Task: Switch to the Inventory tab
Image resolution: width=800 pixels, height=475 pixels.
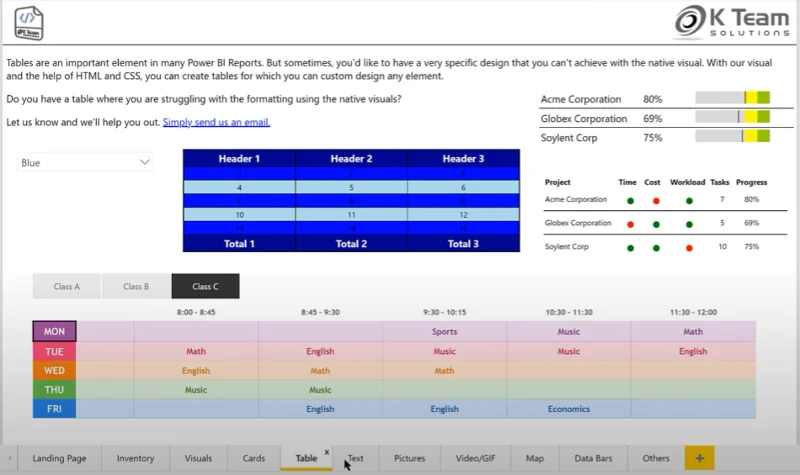Action: pos(135,458)
